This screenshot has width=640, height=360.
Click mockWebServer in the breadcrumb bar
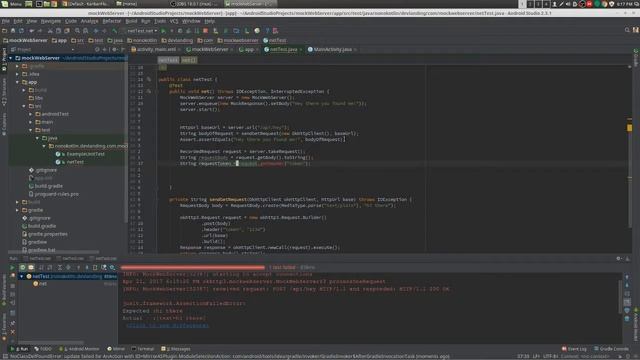click(x=25, y=40)
